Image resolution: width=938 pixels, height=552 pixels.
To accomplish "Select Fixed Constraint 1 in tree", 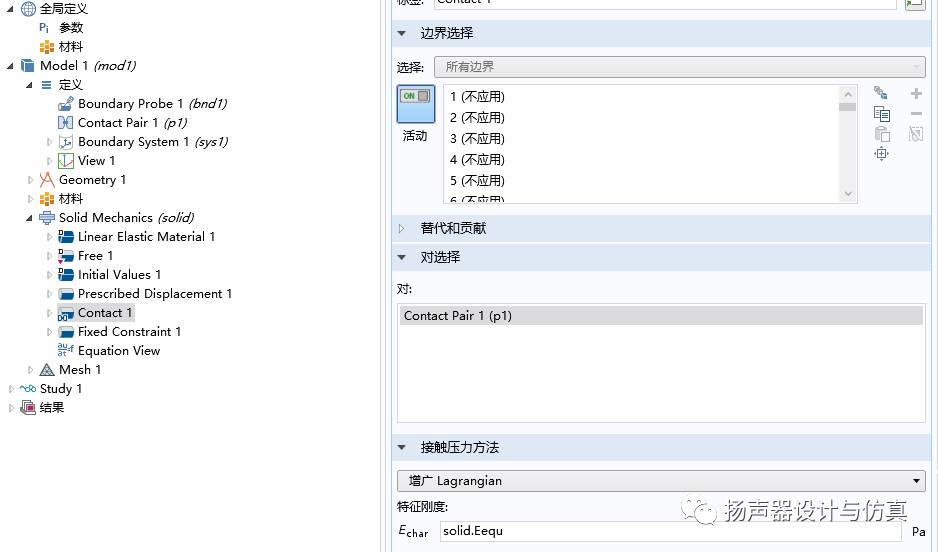I will [x=129, y=332].
